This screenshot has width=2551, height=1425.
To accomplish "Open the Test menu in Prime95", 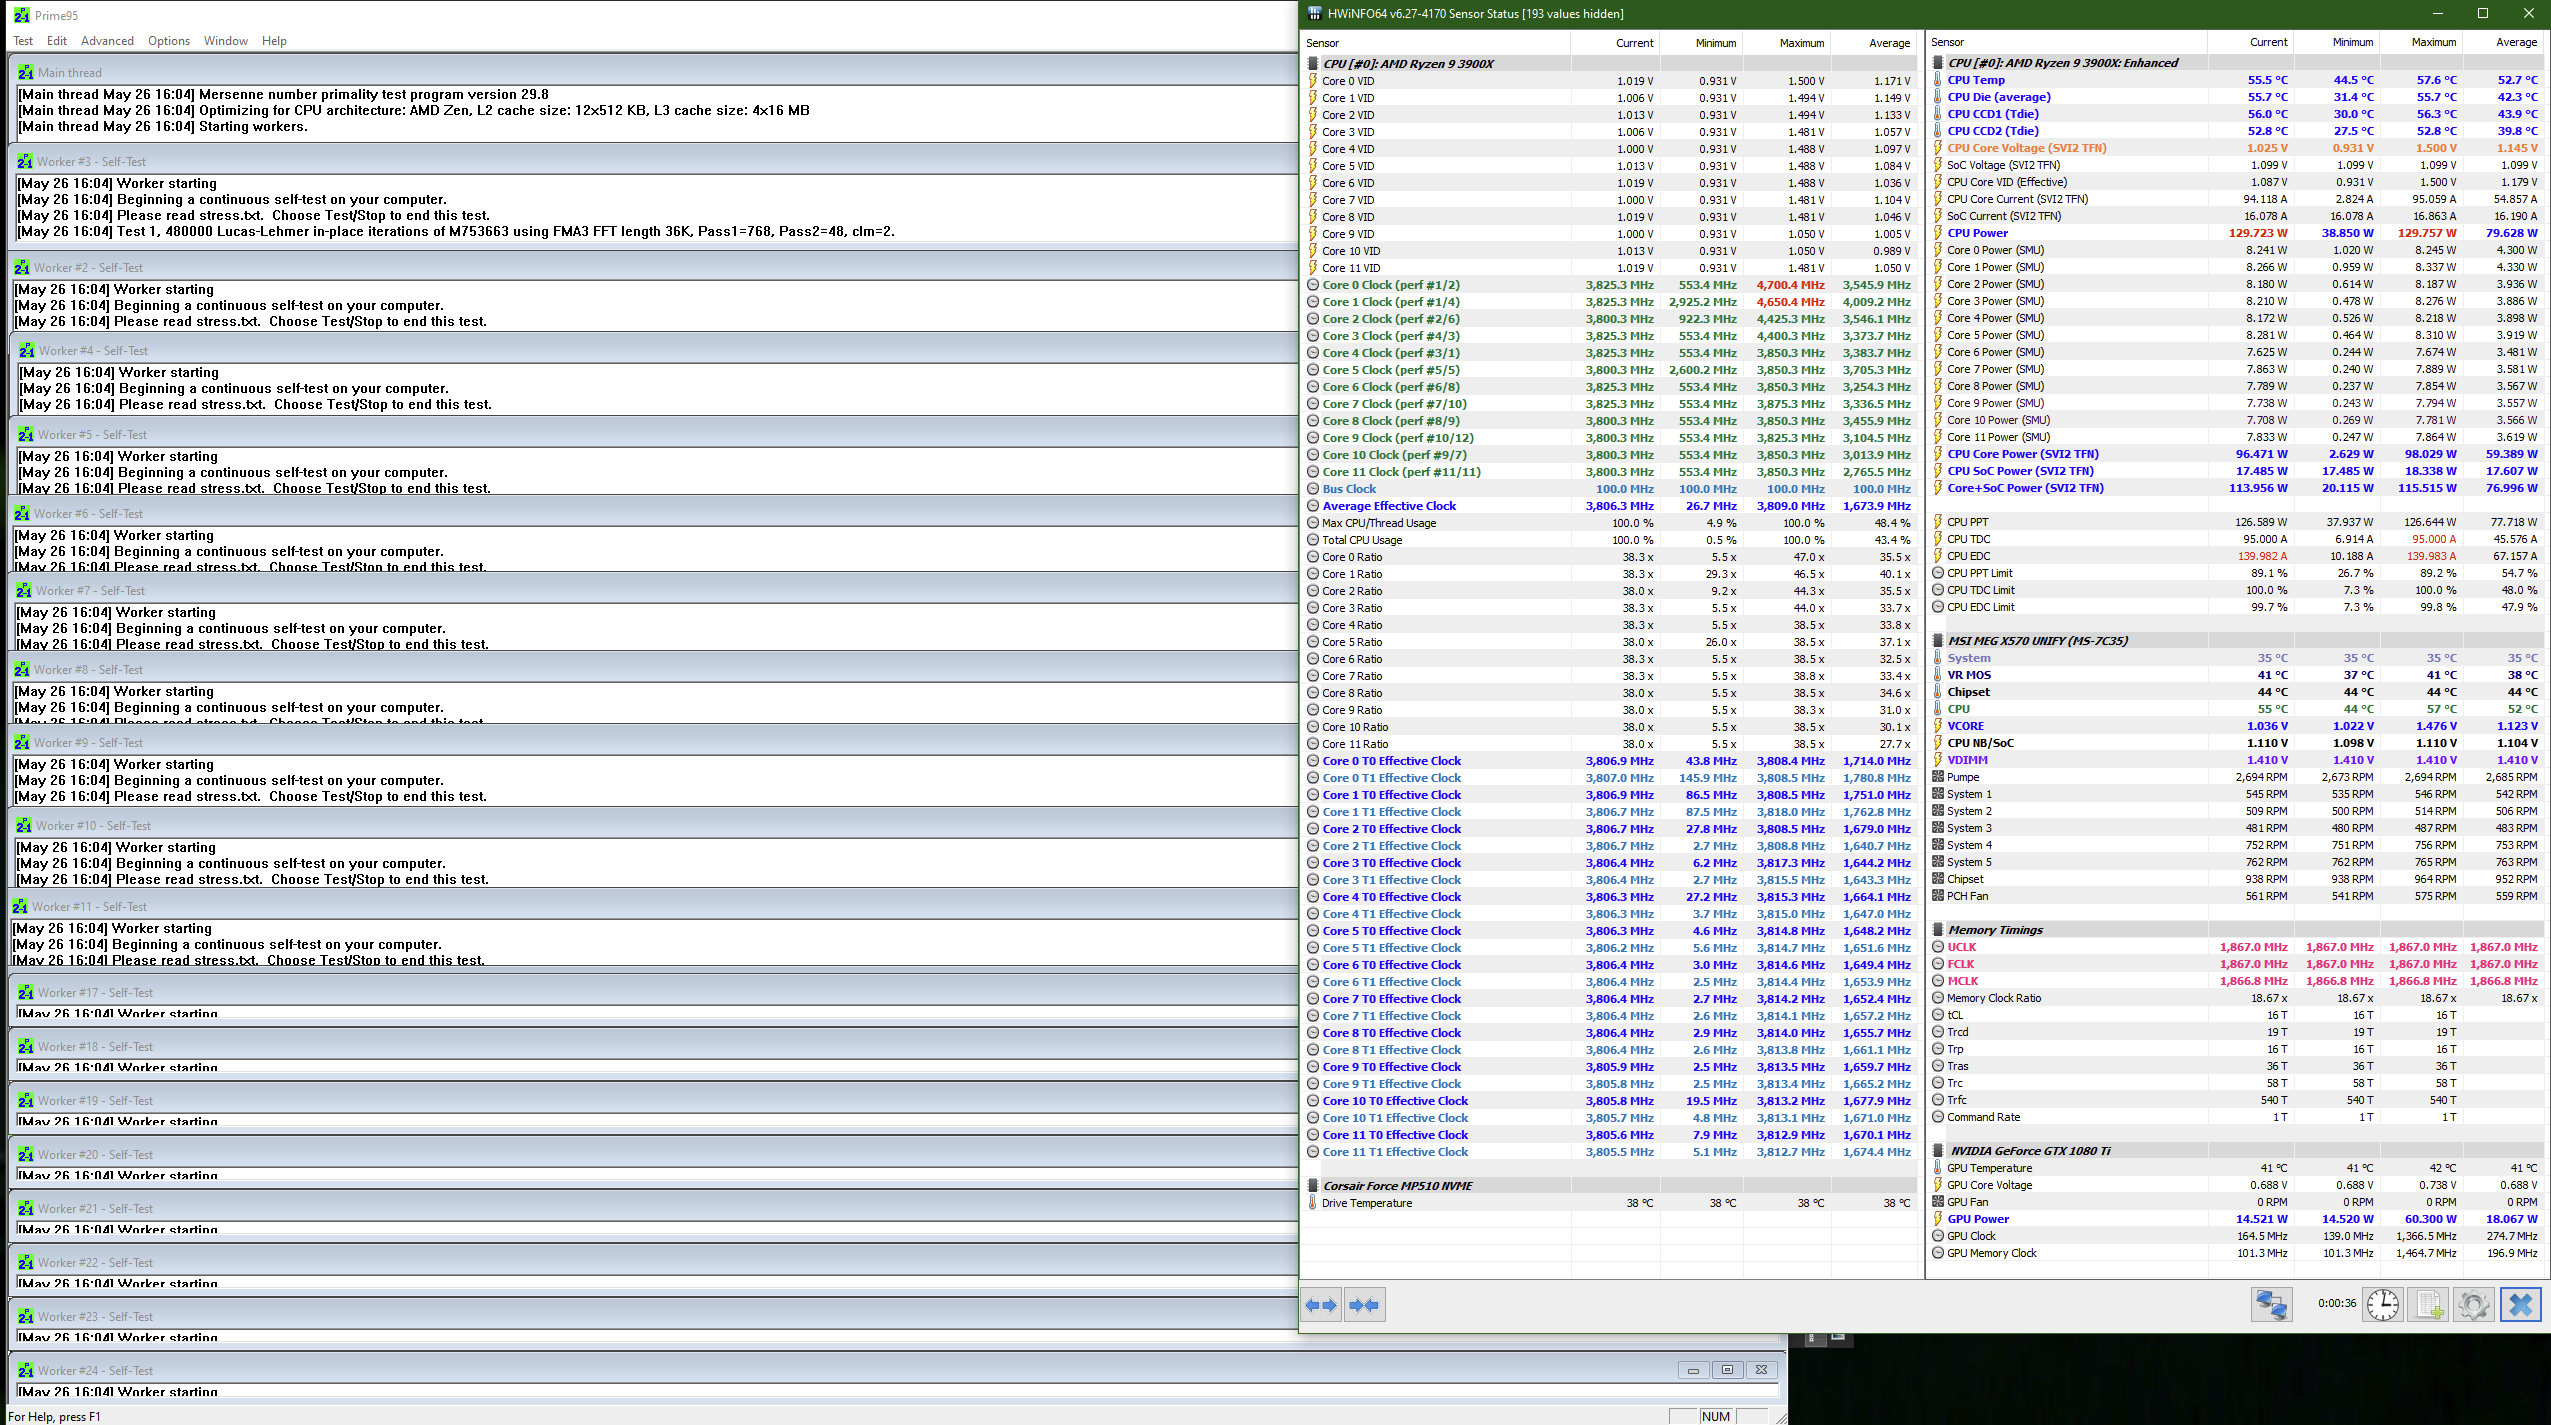I will pyautogui.click(x=23, y=41).
